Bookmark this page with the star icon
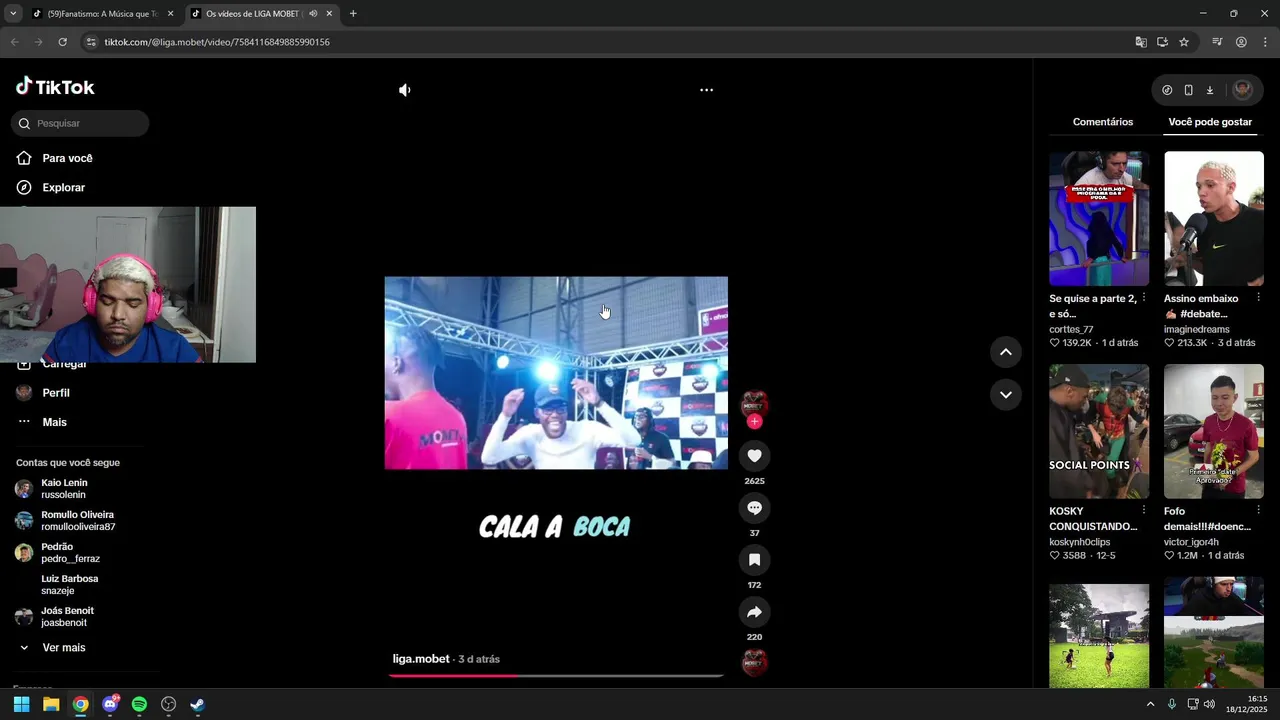Screen dimensions: 1280x720 click(x=1184, y=42)
